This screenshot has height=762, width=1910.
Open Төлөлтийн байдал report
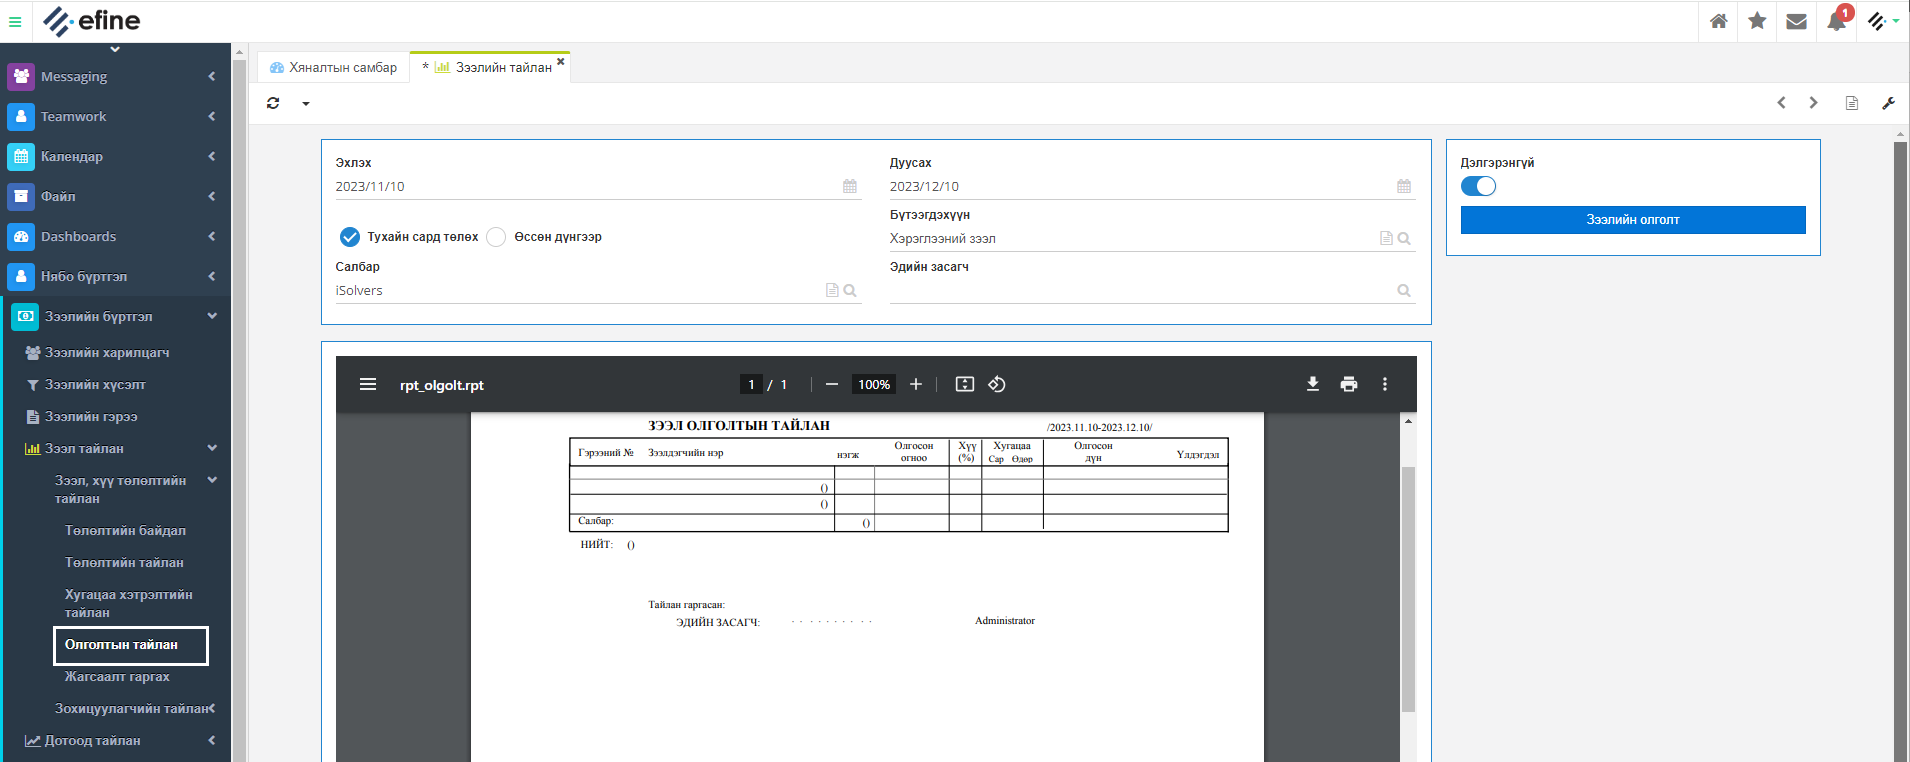125,530
